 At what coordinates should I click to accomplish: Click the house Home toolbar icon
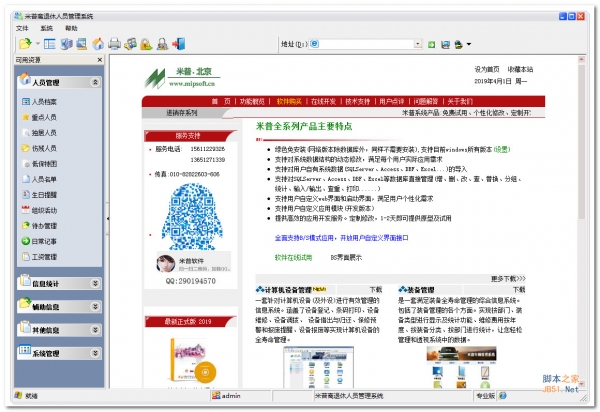tap(98, 44)
